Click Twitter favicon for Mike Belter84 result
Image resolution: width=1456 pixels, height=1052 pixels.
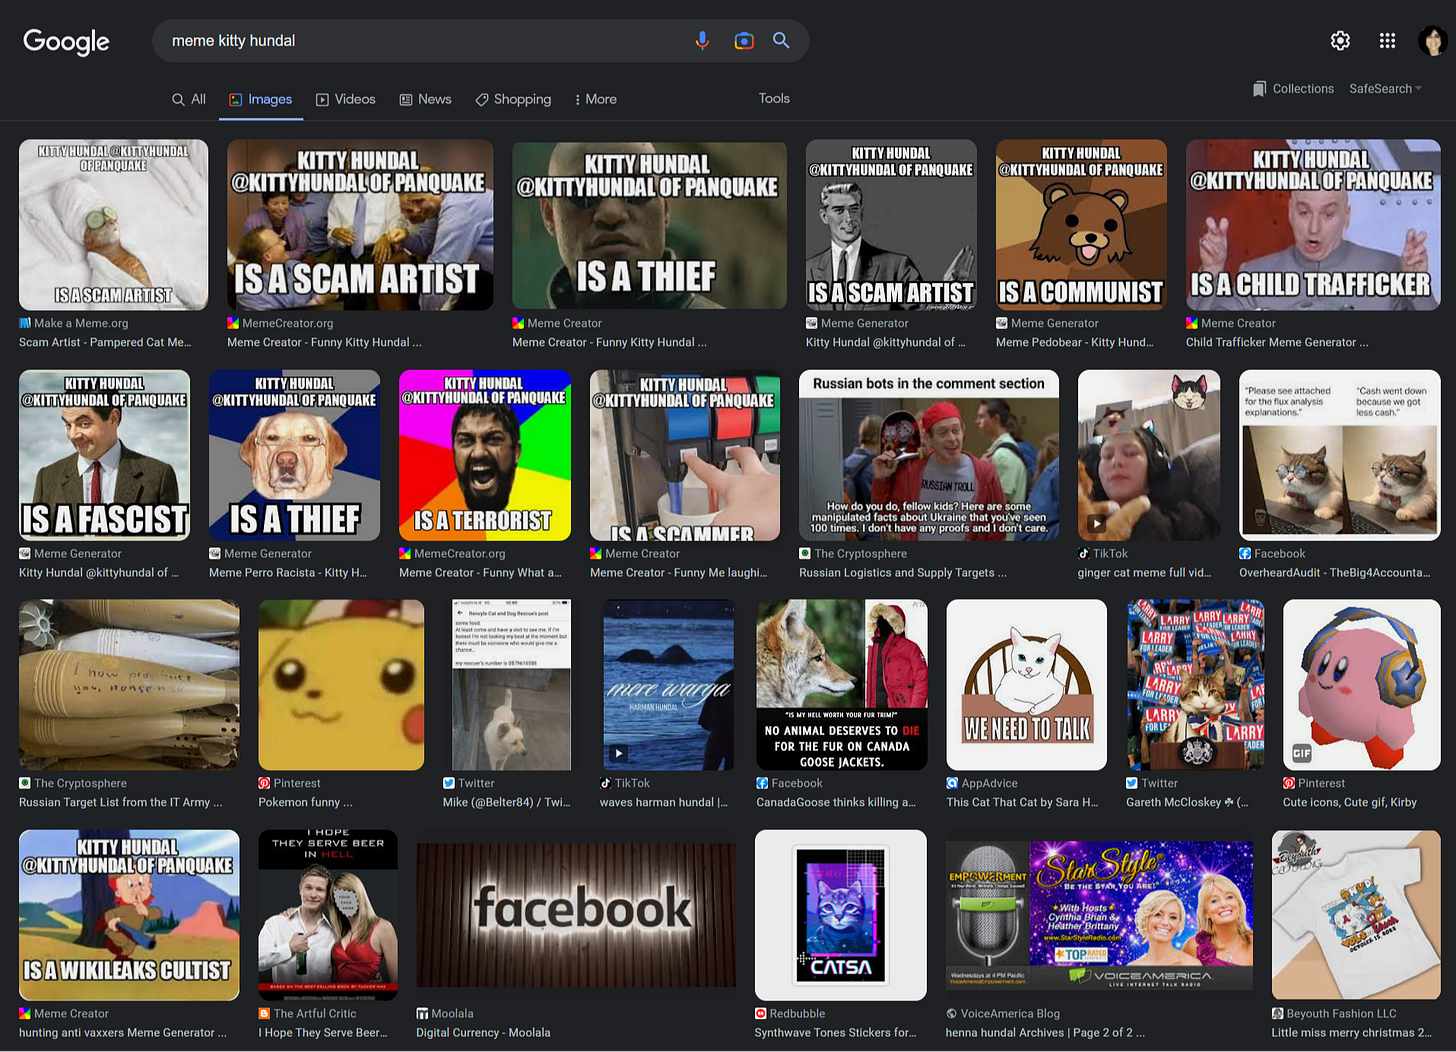pyautogui.click(x=449, y=783)
